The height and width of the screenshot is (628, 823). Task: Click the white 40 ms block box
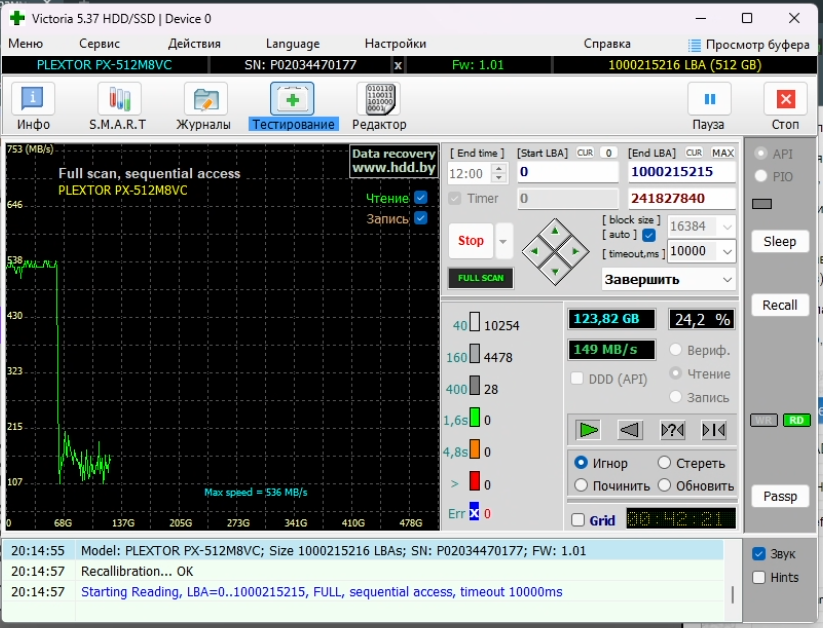pyautogui.click(x=474, y=322)
